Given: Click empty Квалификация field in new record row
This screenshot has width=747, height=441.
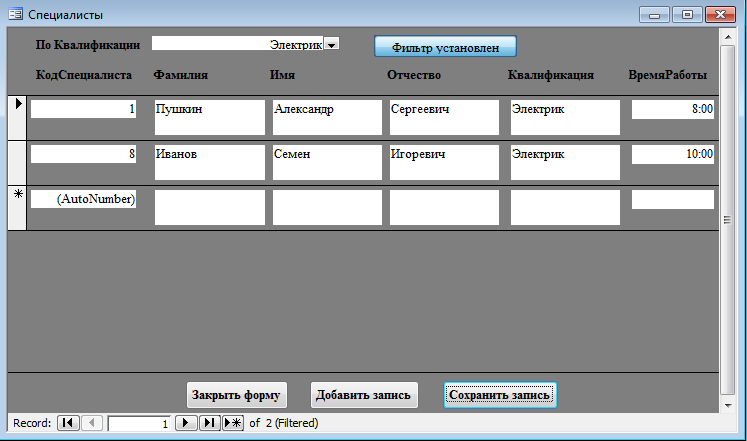Looking at the screenshot, I should tap(565, 208).
